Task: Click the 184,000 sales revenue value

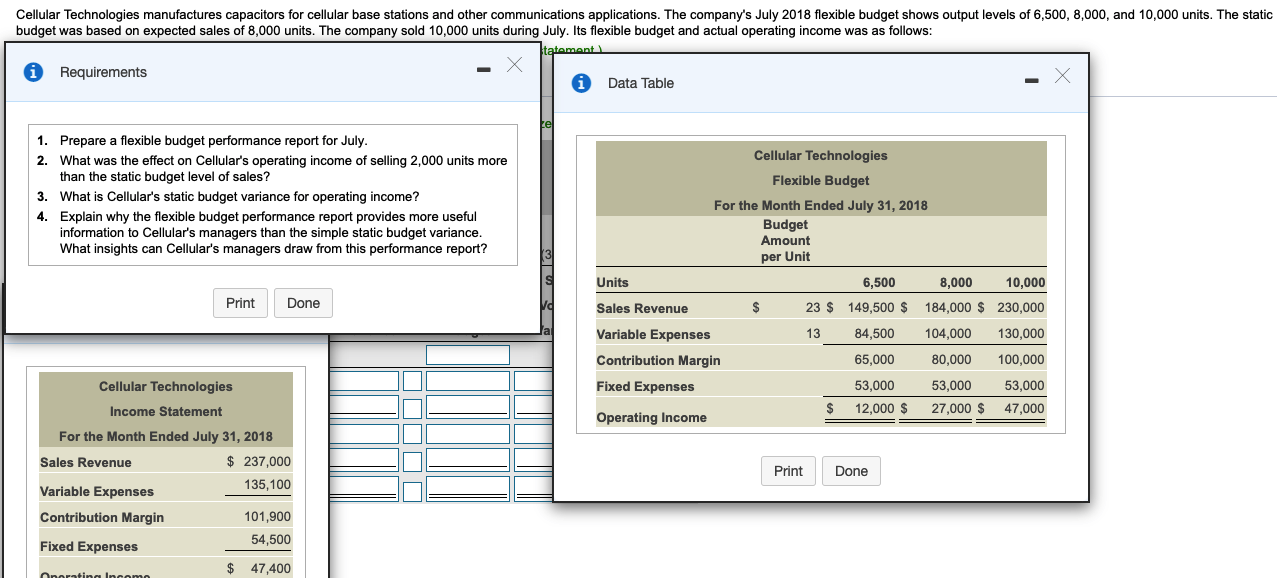Action: (947, 308)
